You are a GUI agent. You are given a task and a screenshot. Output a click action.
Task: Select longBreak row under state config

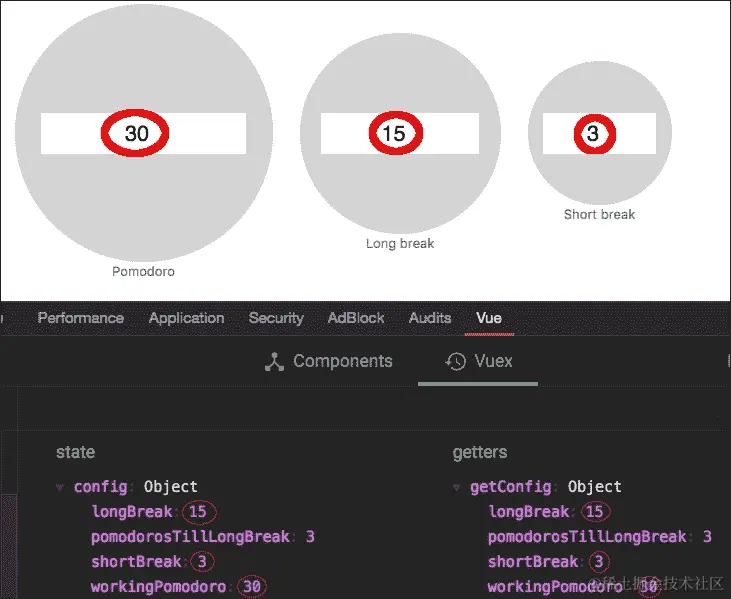(154, 511)
